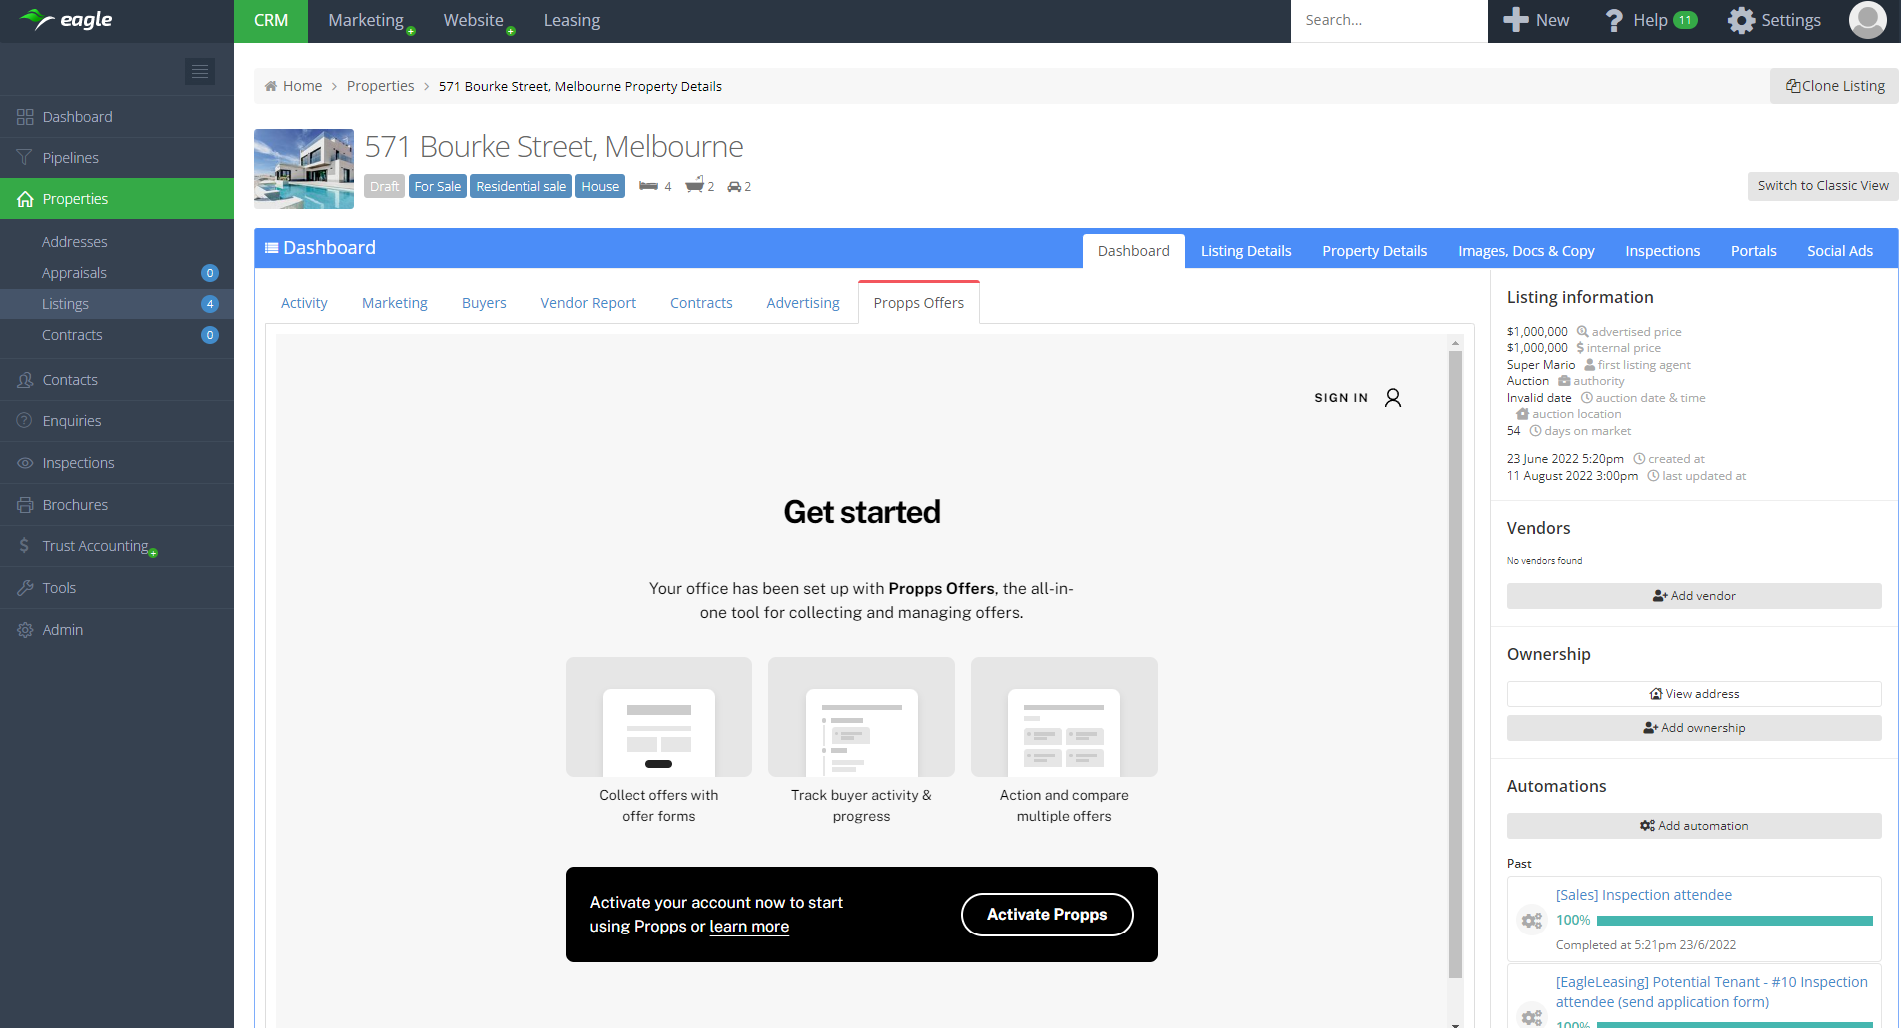This screenshot has height=1028, width=1901.
Task: Click the Settings gear icon
Action: pos(1741,20)
